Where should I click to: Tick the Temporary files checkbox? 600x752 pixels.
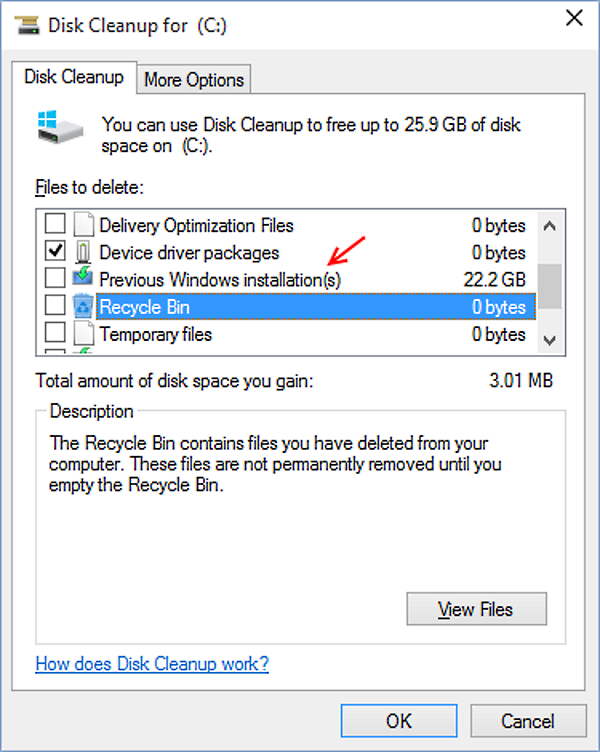tap(55, 332)
